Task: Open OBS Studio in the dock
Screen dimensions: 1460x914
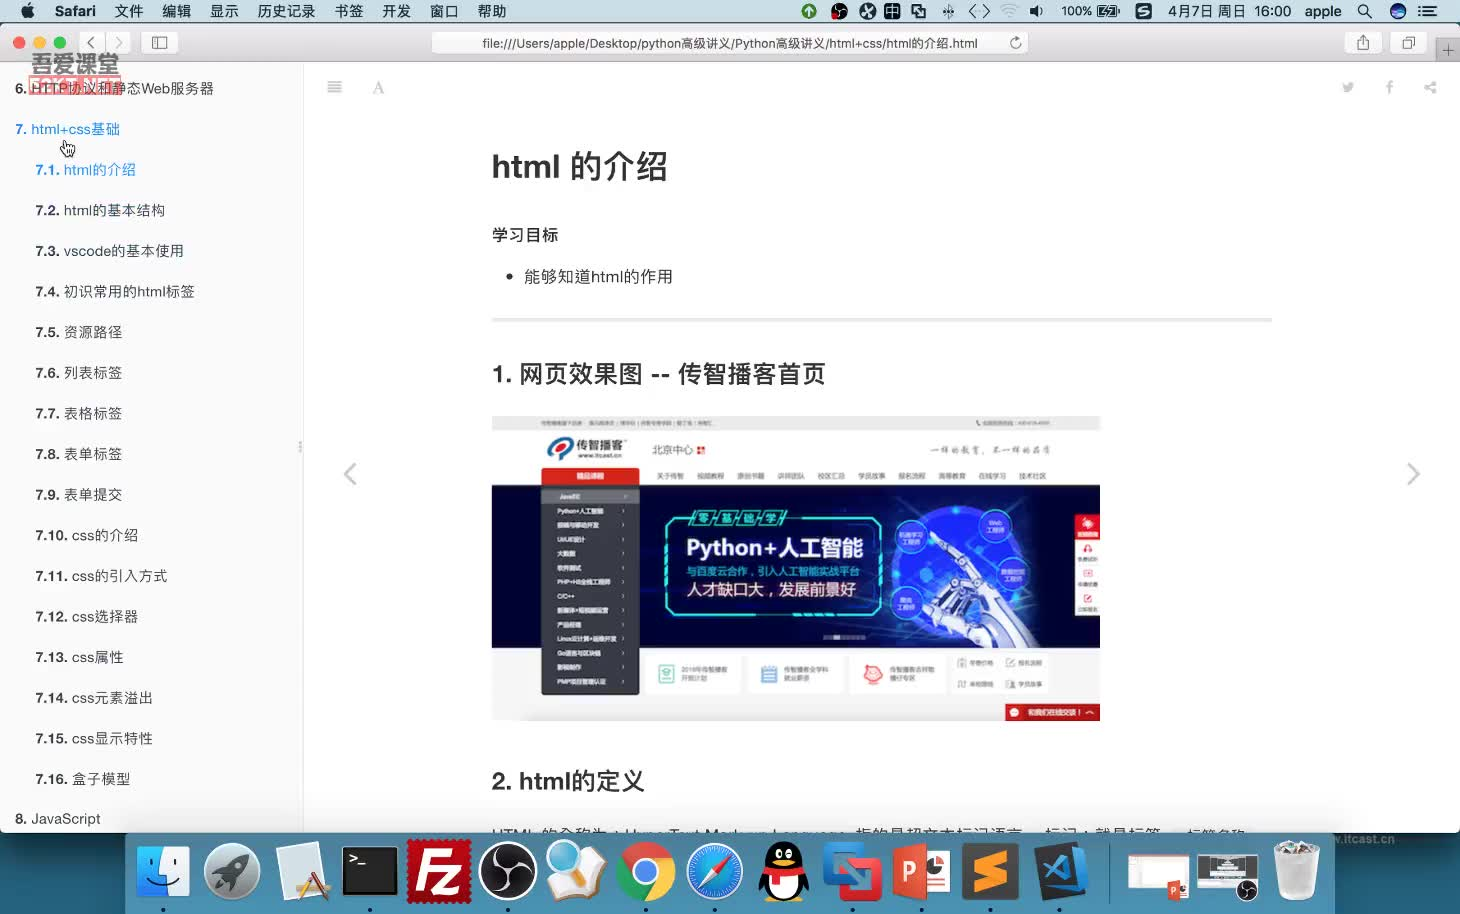Action: [x=508, y=870]
